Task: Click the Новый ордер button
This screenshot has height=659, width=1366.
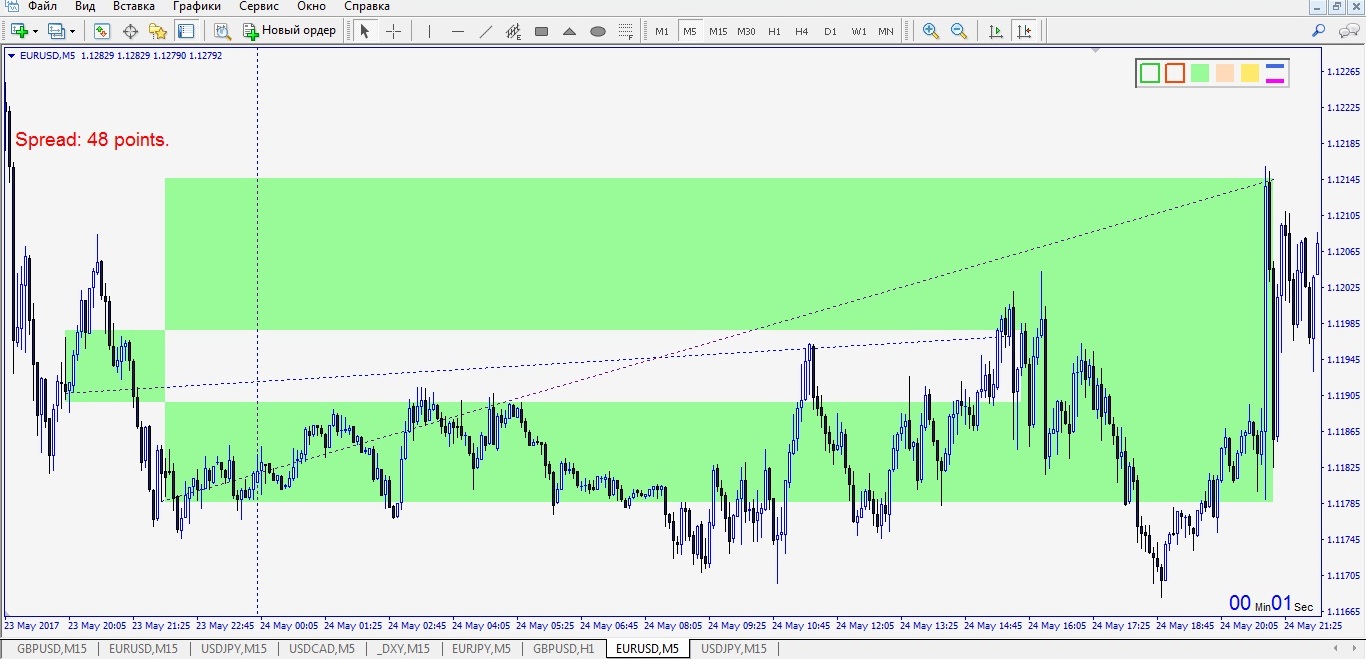Action: point(290,31)
